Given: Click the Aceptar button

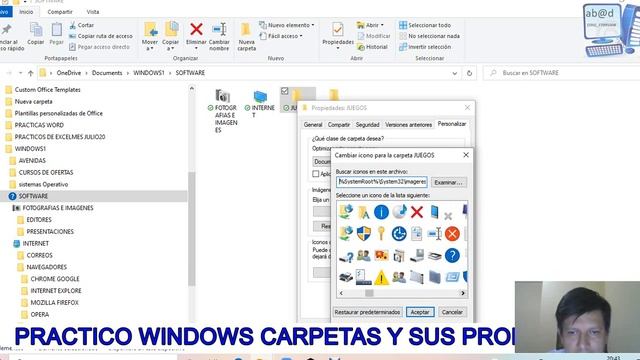Looking at the screenshot, I should tap(420, 312).
